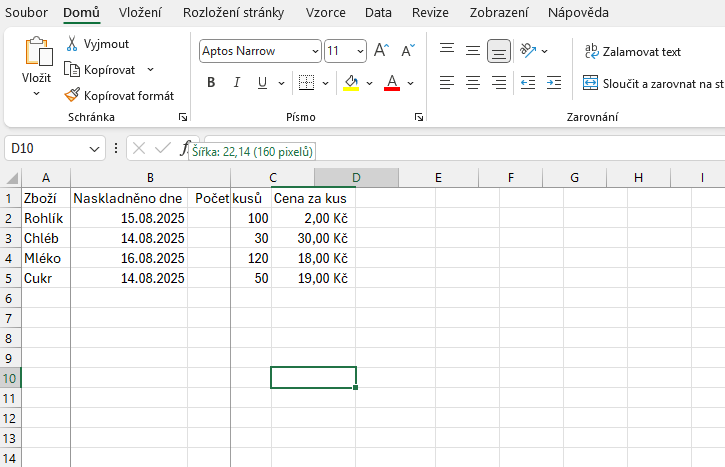Click Cena za kus header cell
725x467 pixels.
click(313, 198)
